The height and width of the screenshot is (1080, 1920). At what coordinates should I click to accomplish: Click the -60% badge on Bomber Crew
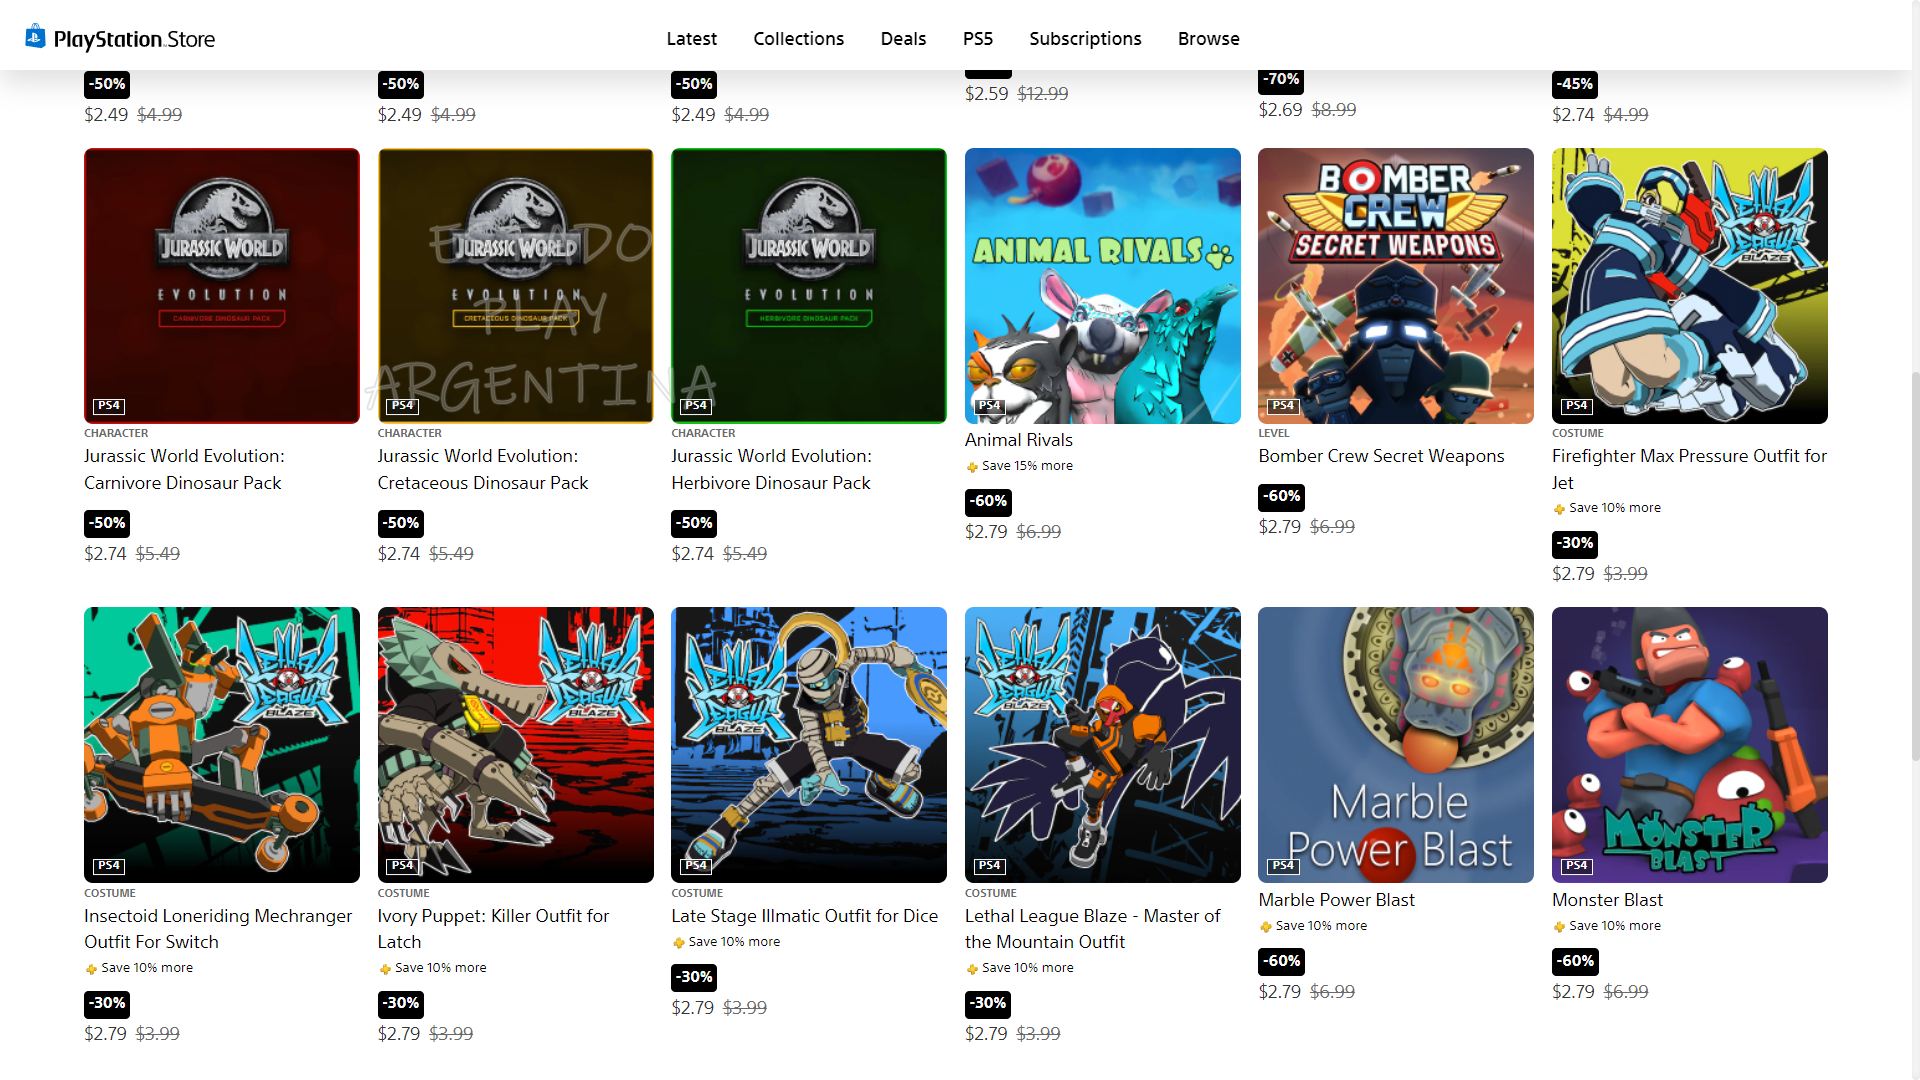tap(1281, 496)
